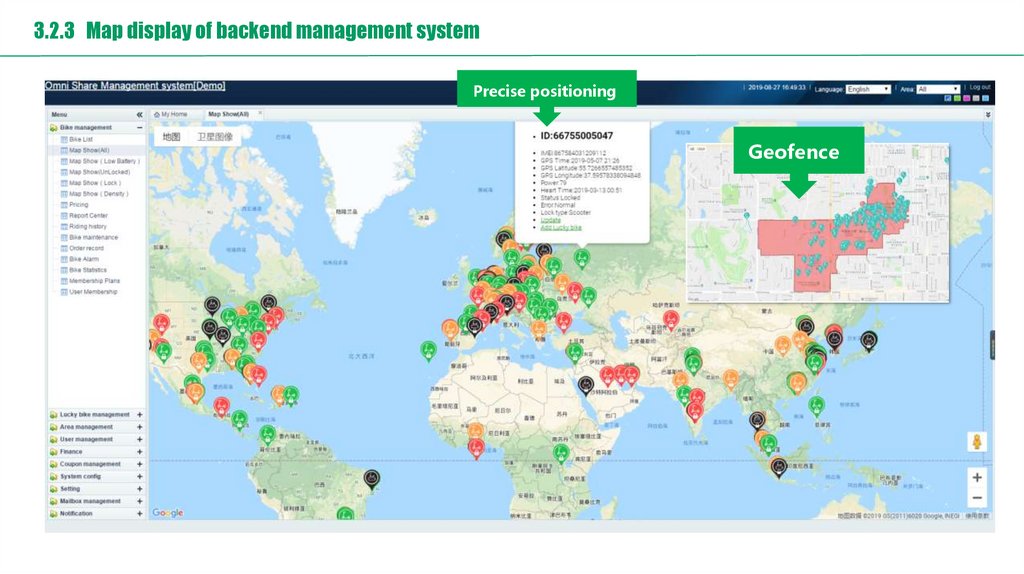This screenshot has height=574, width=1024.
Task: Click the red marker in Central Asia
Action: click(x=670, y=321)
